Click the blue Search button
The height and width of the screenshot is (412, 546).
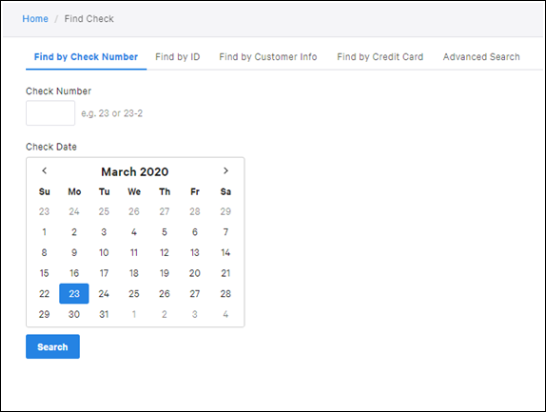point(53,347)
